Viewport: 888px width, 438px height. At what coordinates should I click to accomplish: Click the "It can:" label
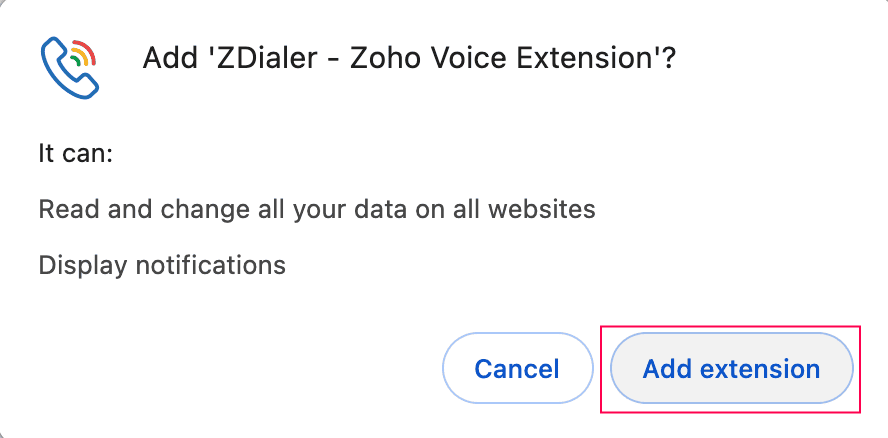pos(76,155)
